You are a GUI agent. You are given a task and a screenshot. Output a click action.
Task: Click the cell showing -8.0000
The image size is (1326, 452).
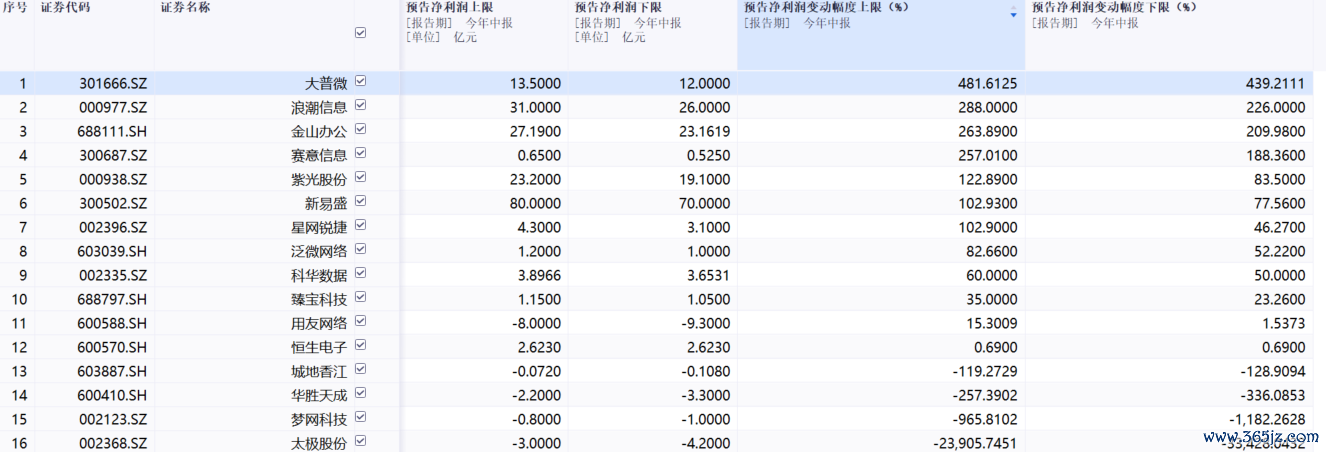(536, 323)
